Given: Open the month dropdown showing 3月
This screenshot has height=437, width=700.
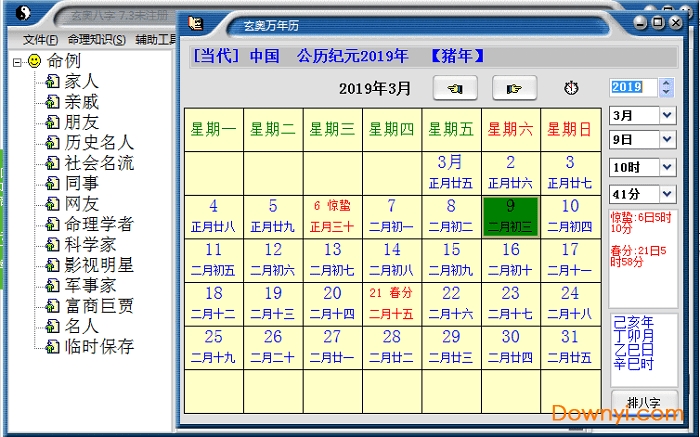Looking at the screenshot, I should pos(667,116).
